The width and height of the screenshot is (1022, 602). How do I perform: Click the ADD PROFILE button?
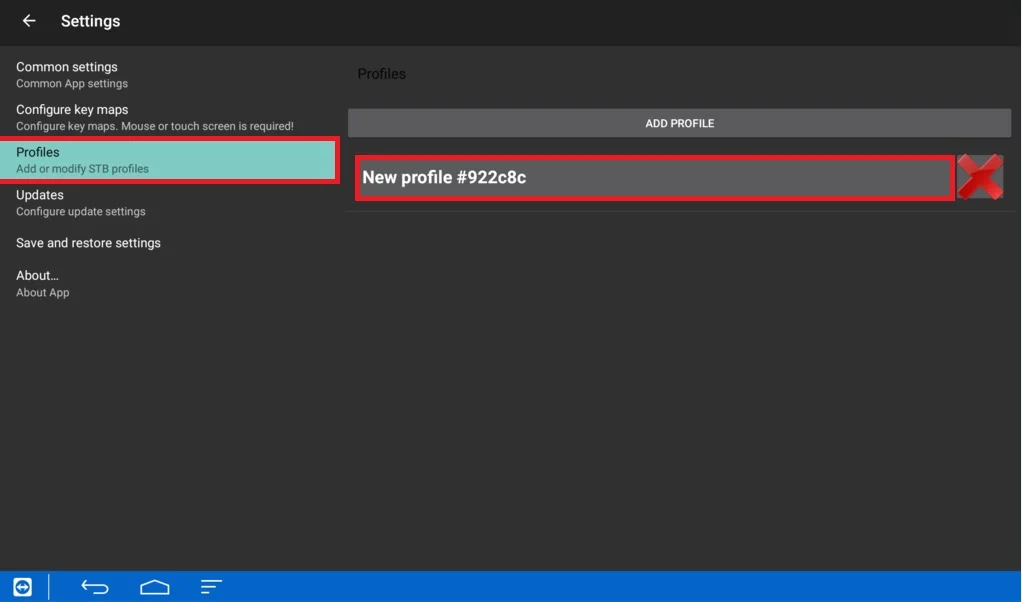tap(679, 123)
